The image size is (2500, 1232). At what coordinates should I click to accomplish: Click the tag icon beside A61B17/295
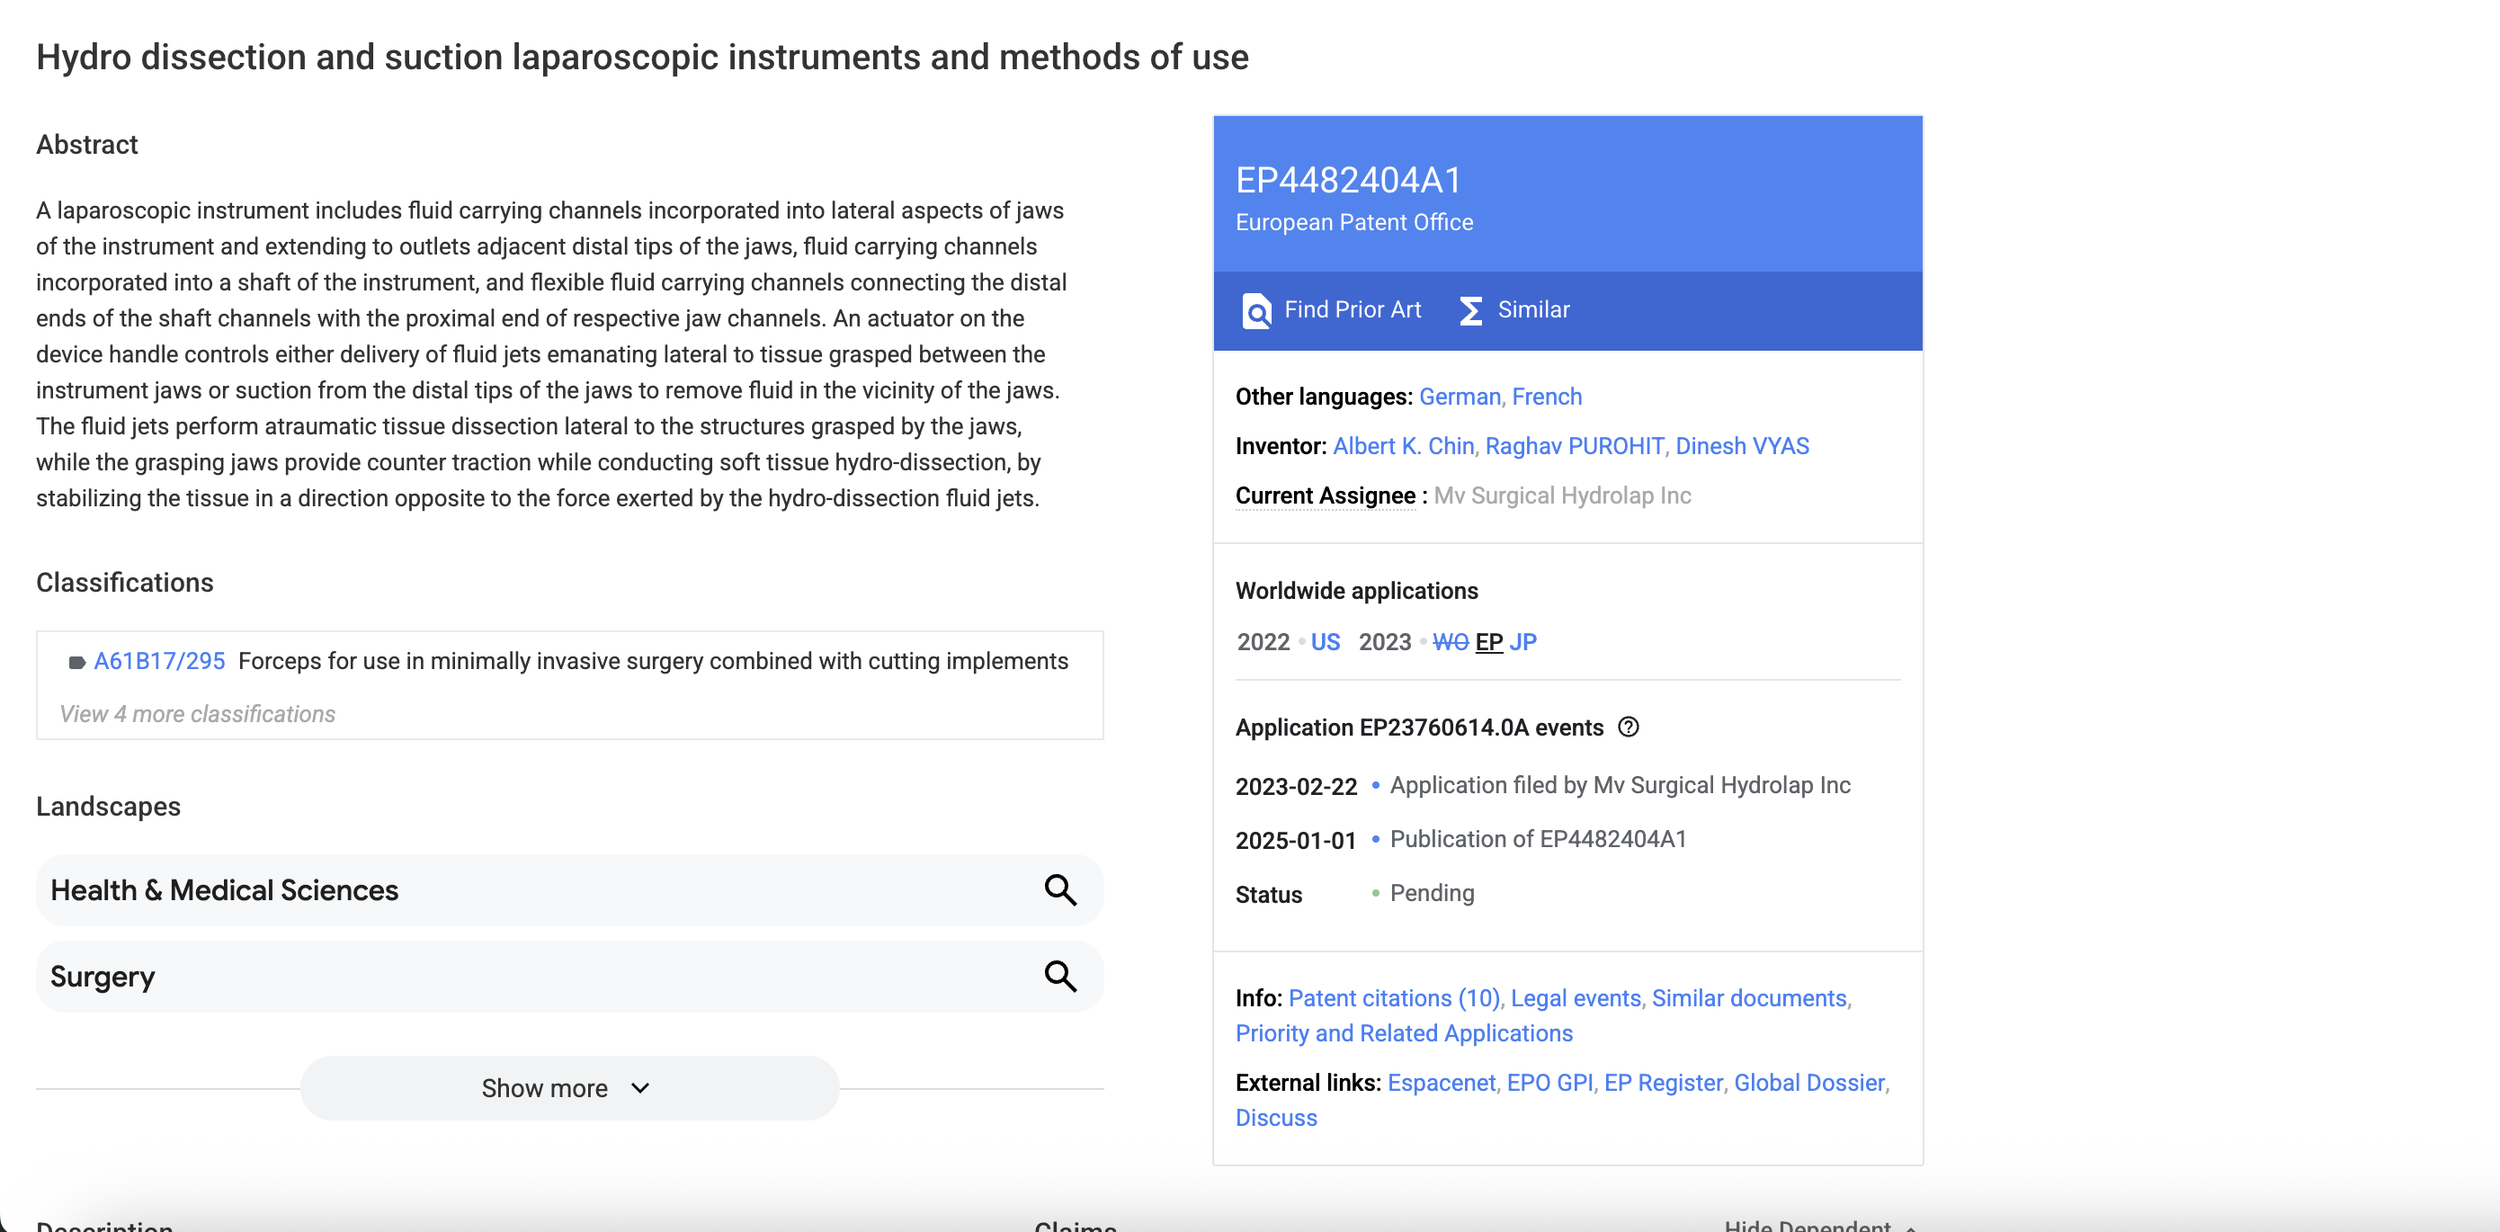[x=76, y=662]
